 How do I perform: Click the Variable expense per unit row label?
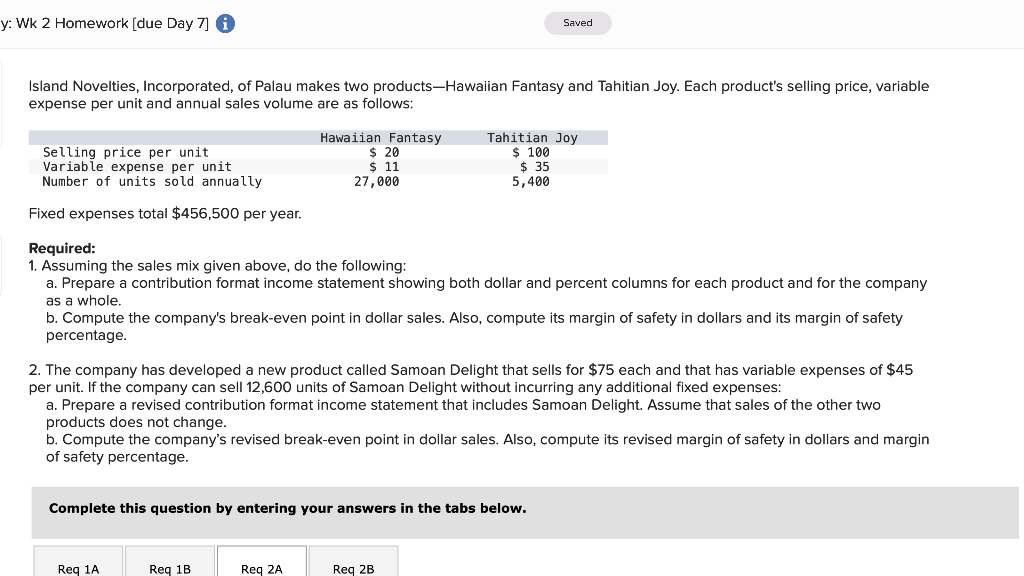pos(137,167)
